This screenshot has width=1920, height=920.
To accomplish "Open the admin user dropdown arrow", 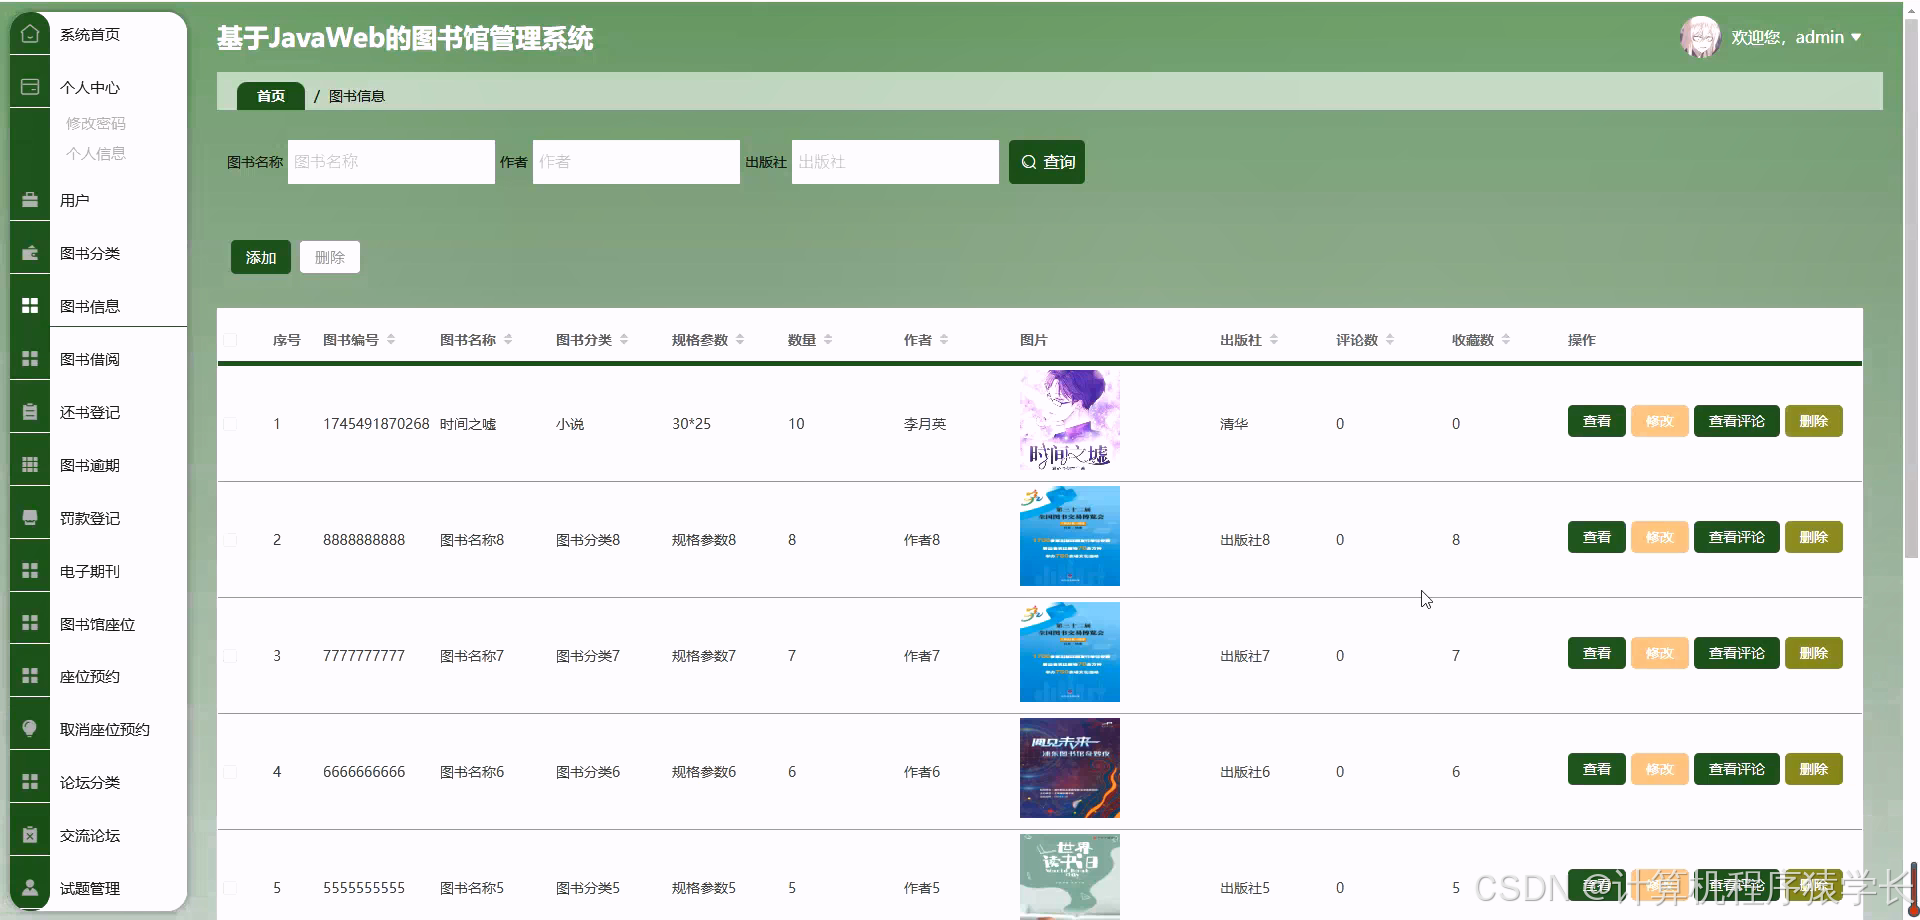I will pos(1856,37).
